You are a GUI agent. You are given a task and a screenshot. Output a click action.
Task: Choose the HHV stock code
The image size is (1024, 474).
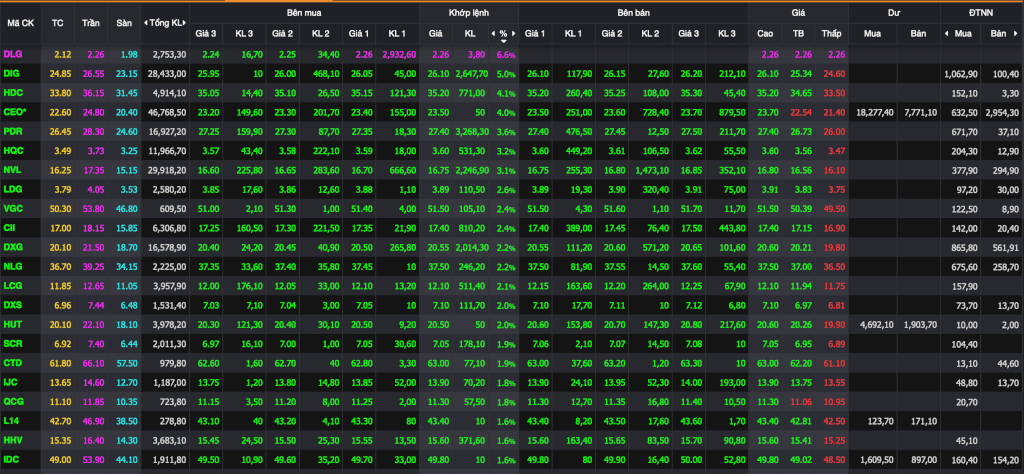13,441
